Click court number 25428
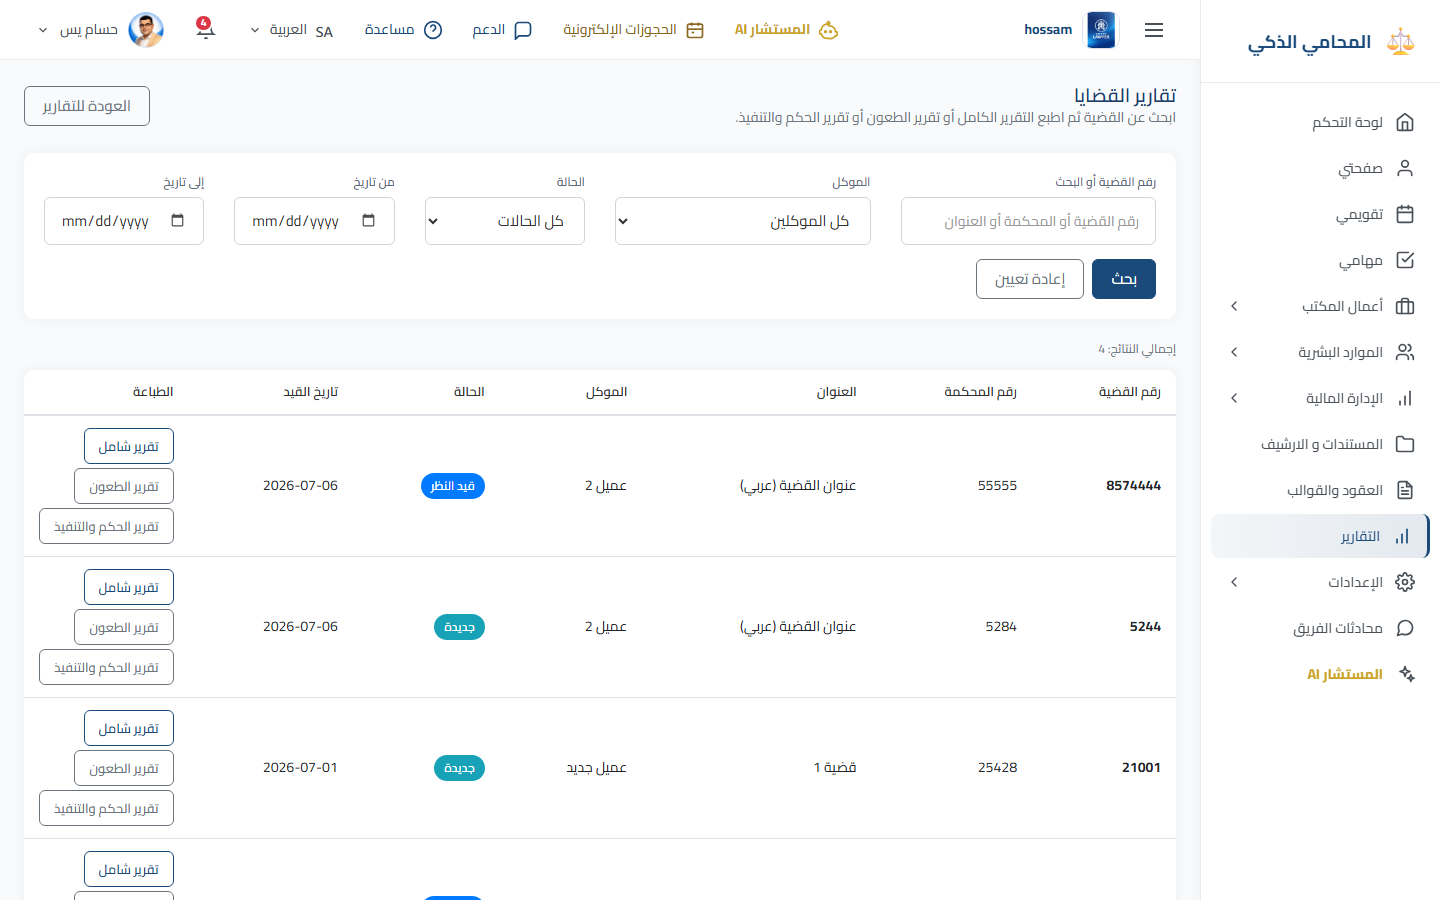This screenshot has height=900, width=1440. tap(997, 768)
